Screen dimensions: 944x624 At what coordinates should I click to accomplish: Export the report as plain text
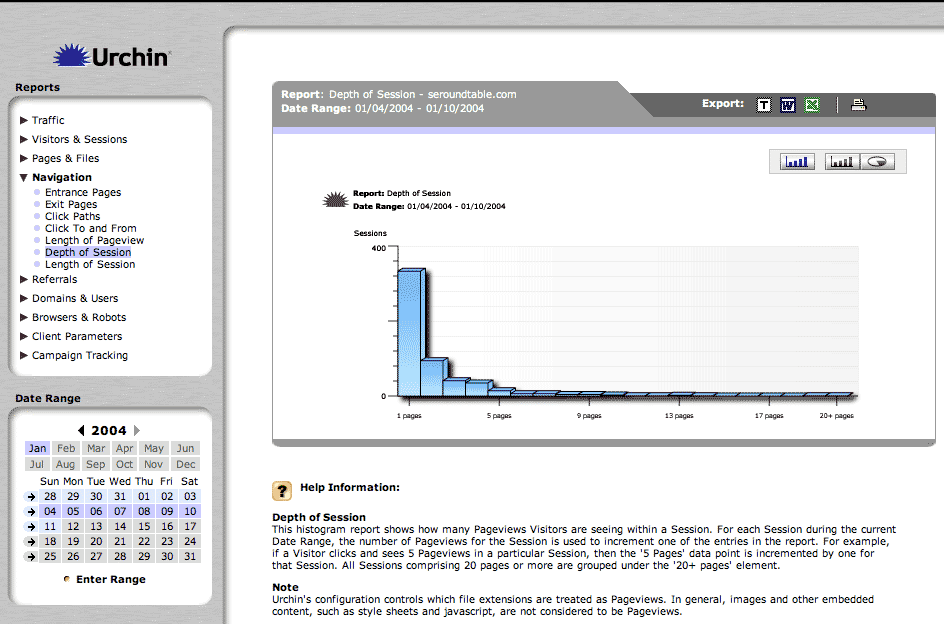point(763,105)
